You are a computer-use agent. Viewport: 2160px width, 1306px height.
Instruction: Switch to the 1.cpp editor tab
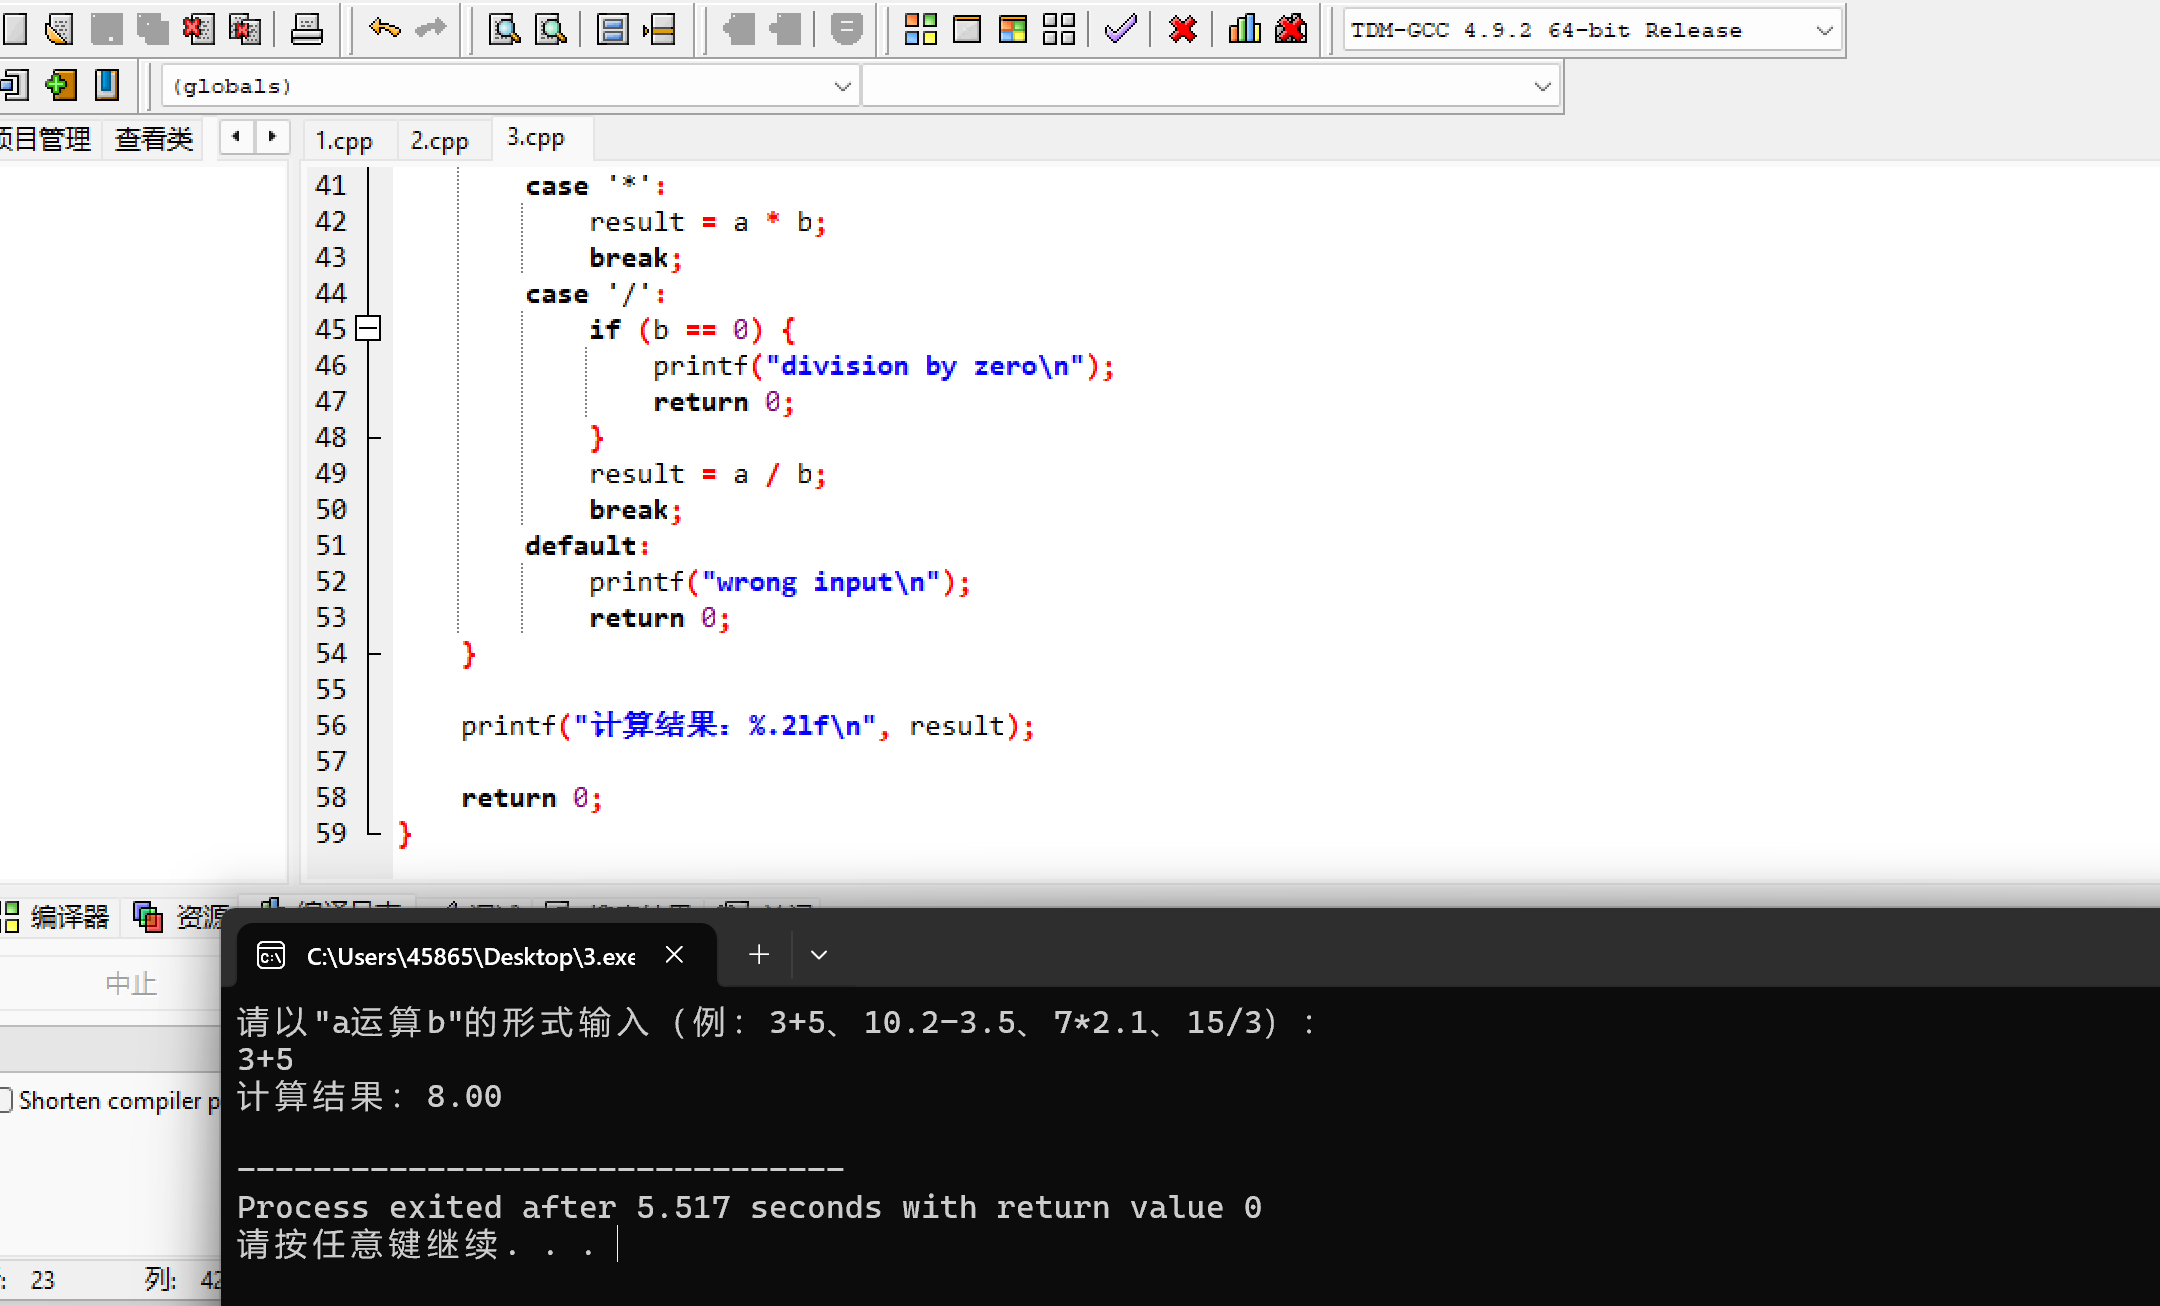click(344, 140)
